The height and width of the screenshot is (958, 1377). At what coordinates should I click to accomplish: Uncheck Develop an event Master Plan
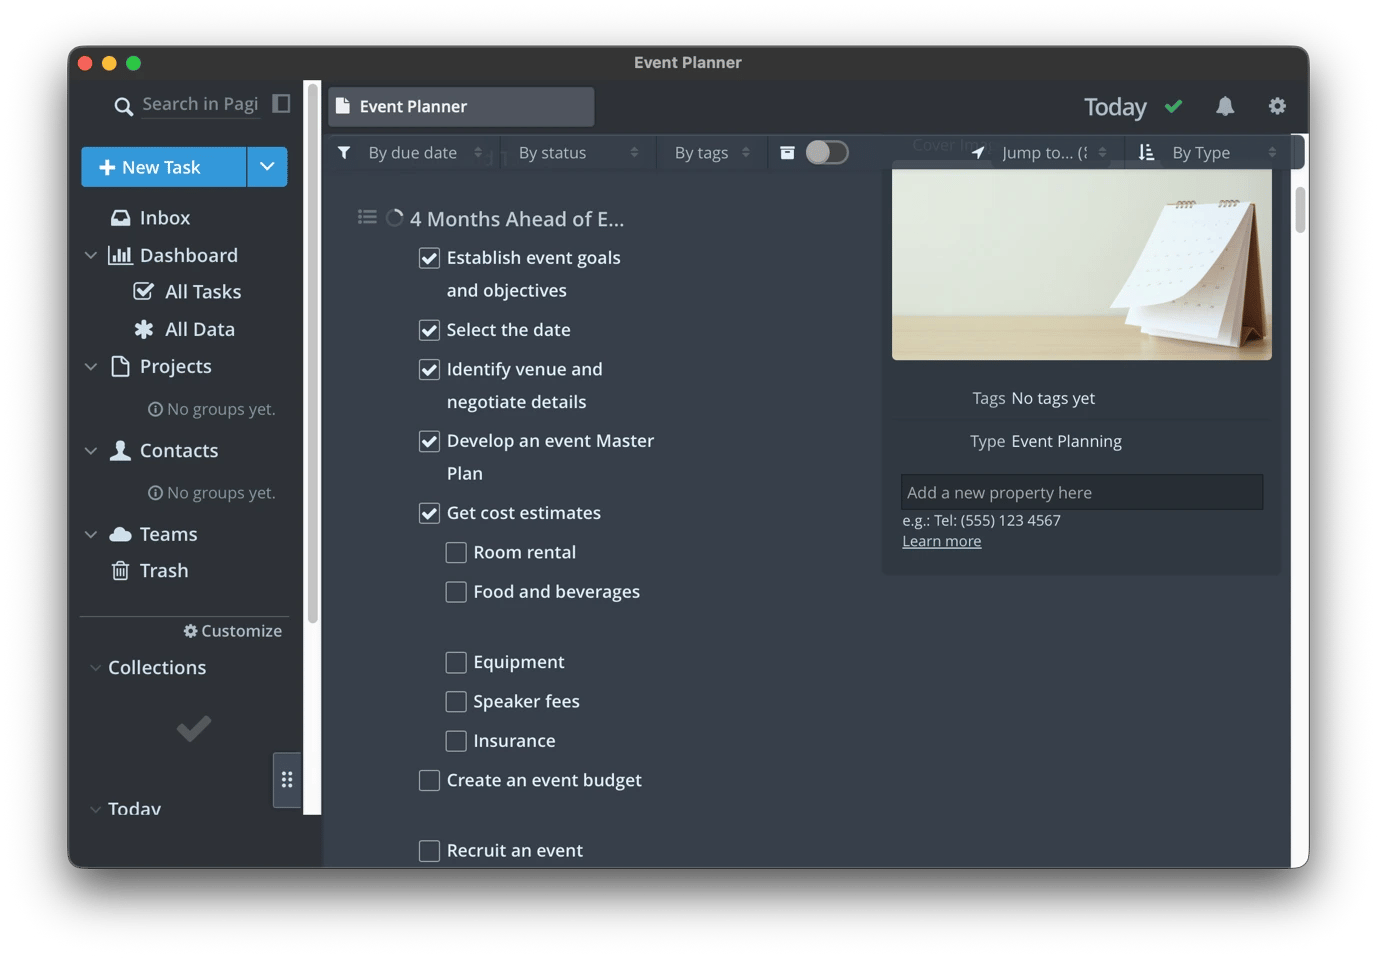click(429, 441)
